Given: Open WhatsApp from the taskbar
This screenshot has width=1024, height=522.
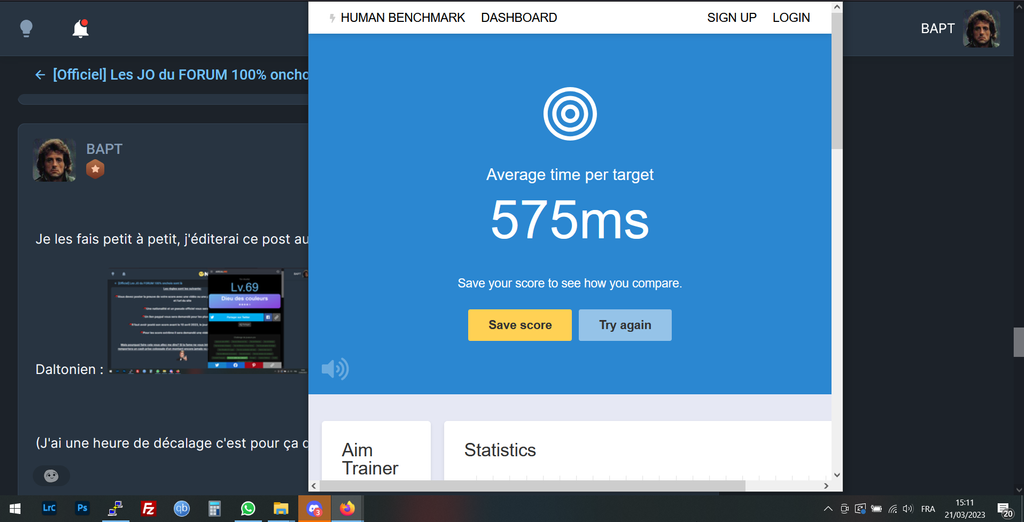Looking at the screenshot, I should [248, 508].
